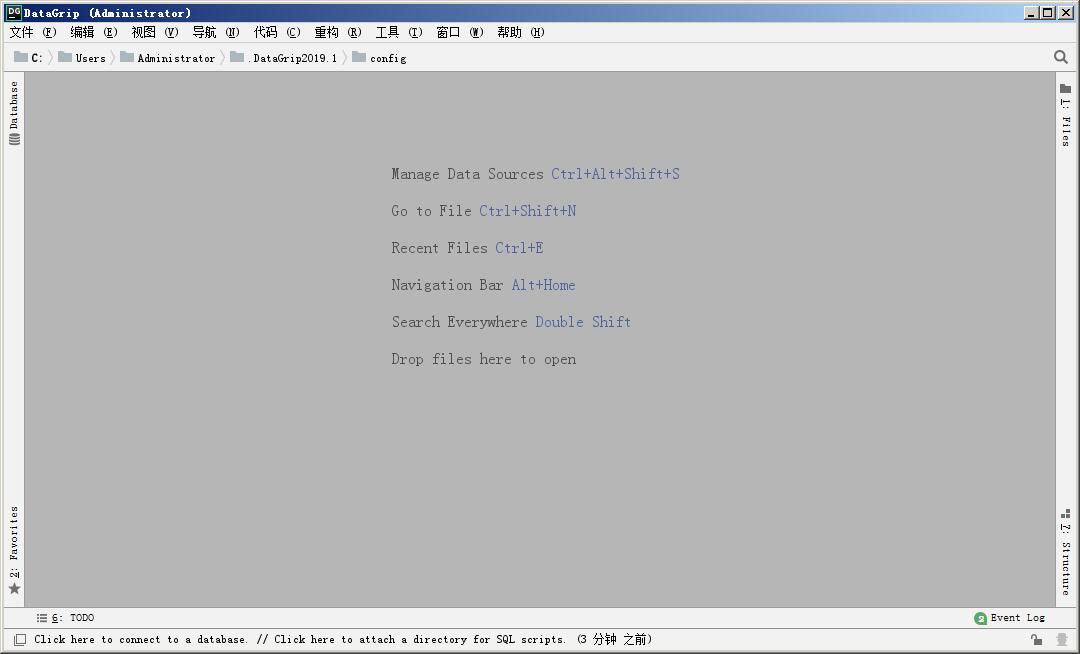The image size is (1080, 654).
Task: Open the 重构 (R) menu
Action: coord(338,32)
